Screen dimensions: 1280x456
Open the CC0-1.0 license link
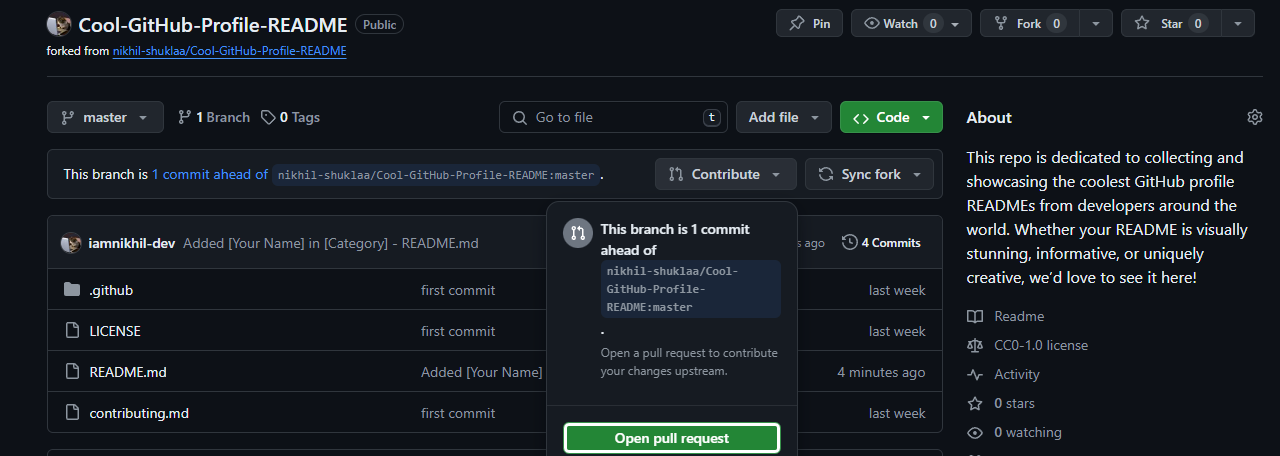1040,345
